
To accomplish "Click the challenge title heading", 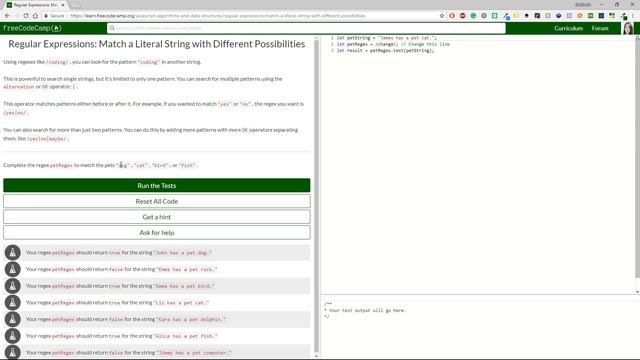I will tap(157, 44).
